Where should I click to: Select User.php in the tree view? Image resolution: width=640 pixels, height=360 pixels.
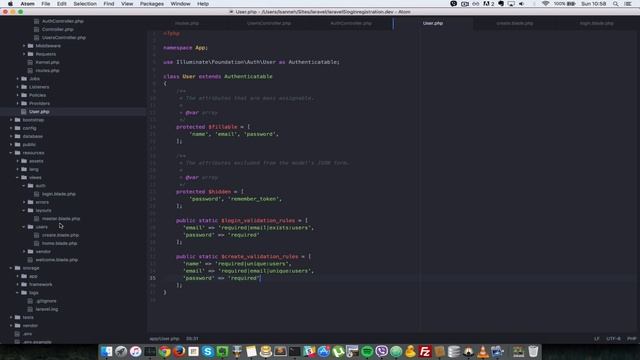(x=39, y=111)
